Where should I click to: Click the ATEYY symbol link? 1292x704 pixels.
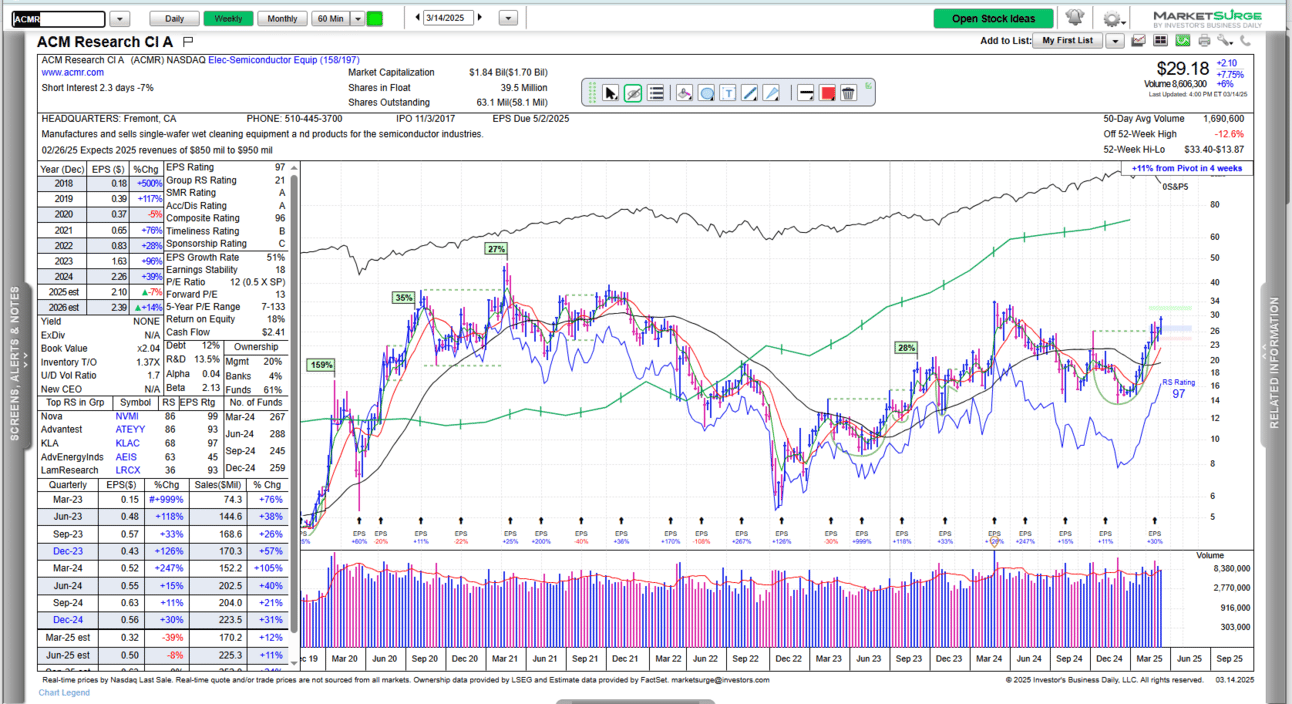[x=130, y=428]
